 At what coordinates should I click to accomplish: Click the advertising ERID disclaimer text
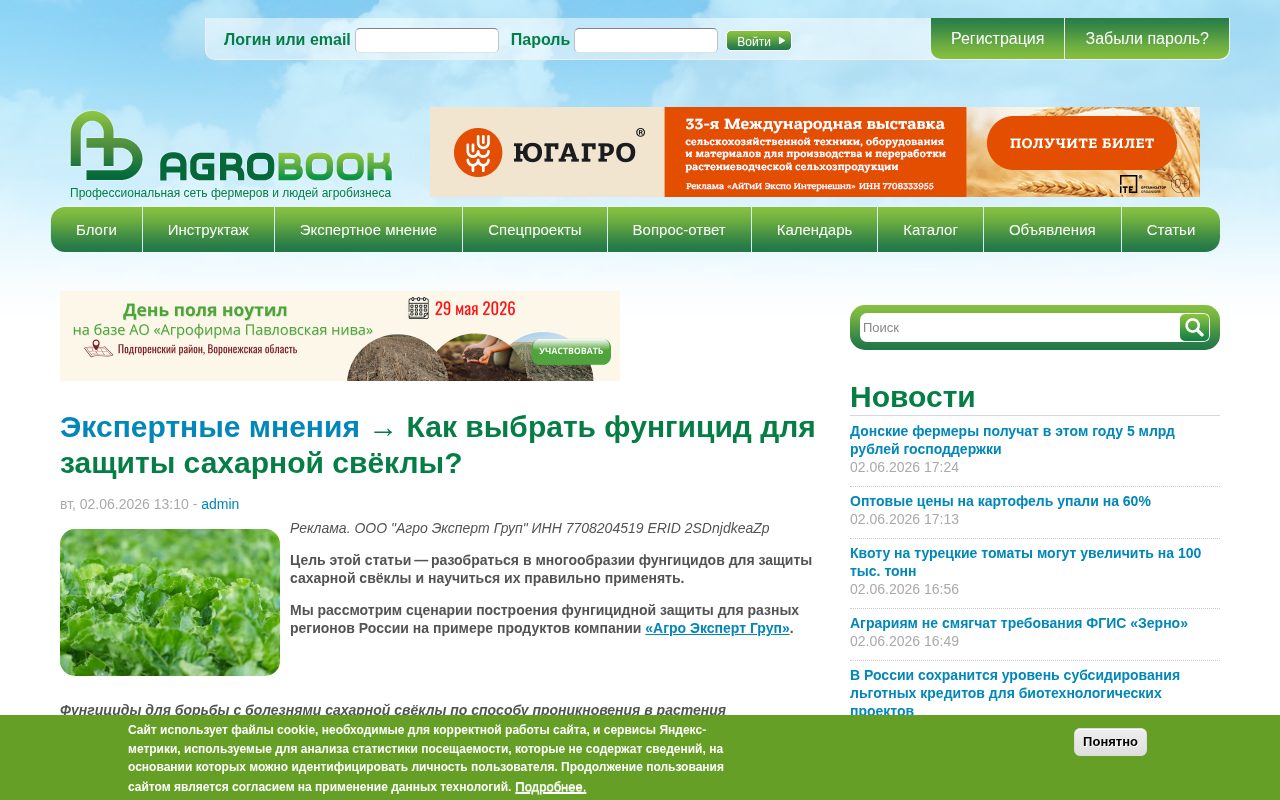530,528
